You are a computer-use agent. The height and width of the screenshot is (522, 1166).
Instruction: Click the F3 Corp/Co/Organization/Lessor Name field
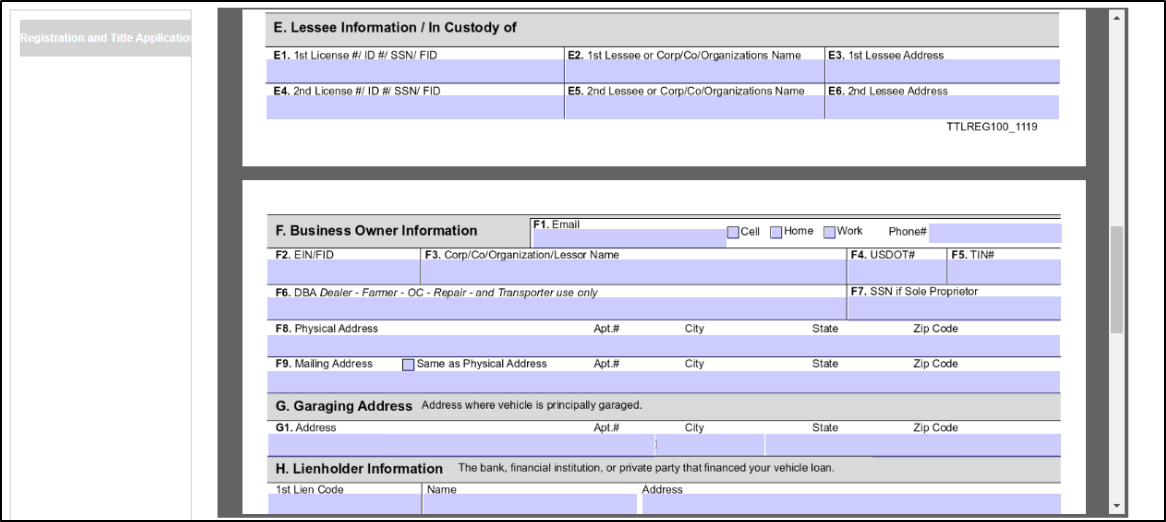tap(634, 272)
